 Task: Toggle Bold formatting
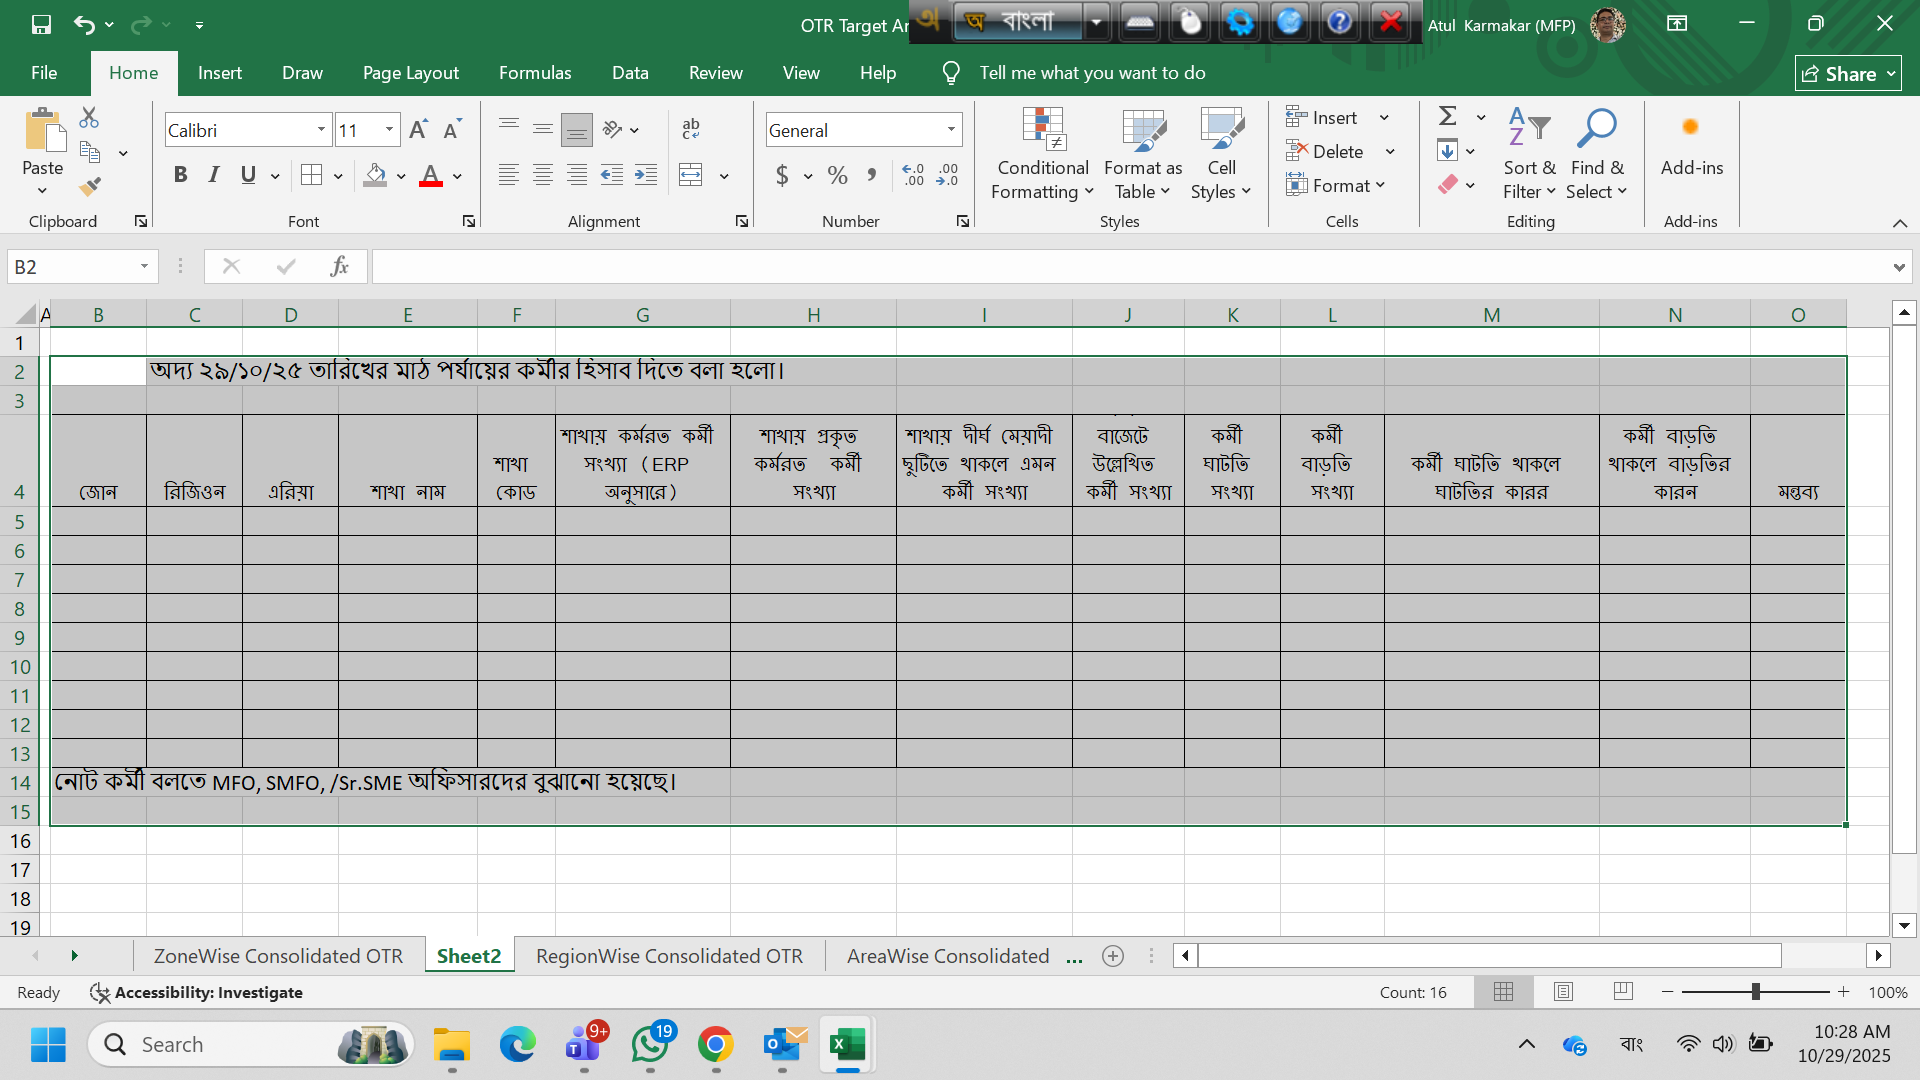[180, 175]
